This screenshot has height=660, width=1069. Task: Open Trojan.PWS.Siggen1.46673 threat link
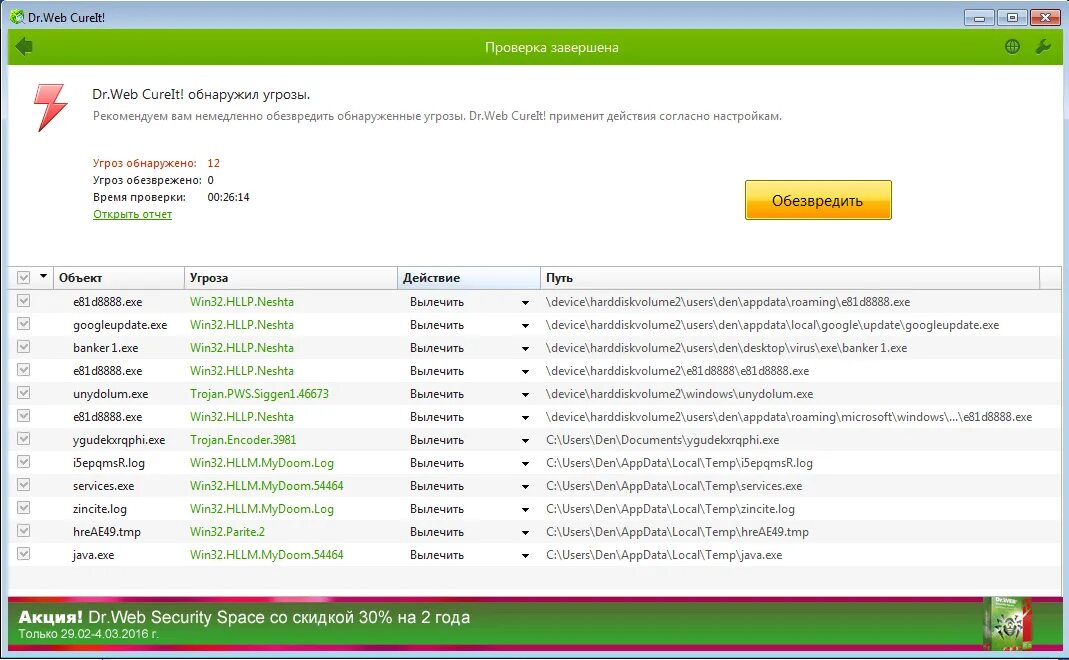[259, 393]
